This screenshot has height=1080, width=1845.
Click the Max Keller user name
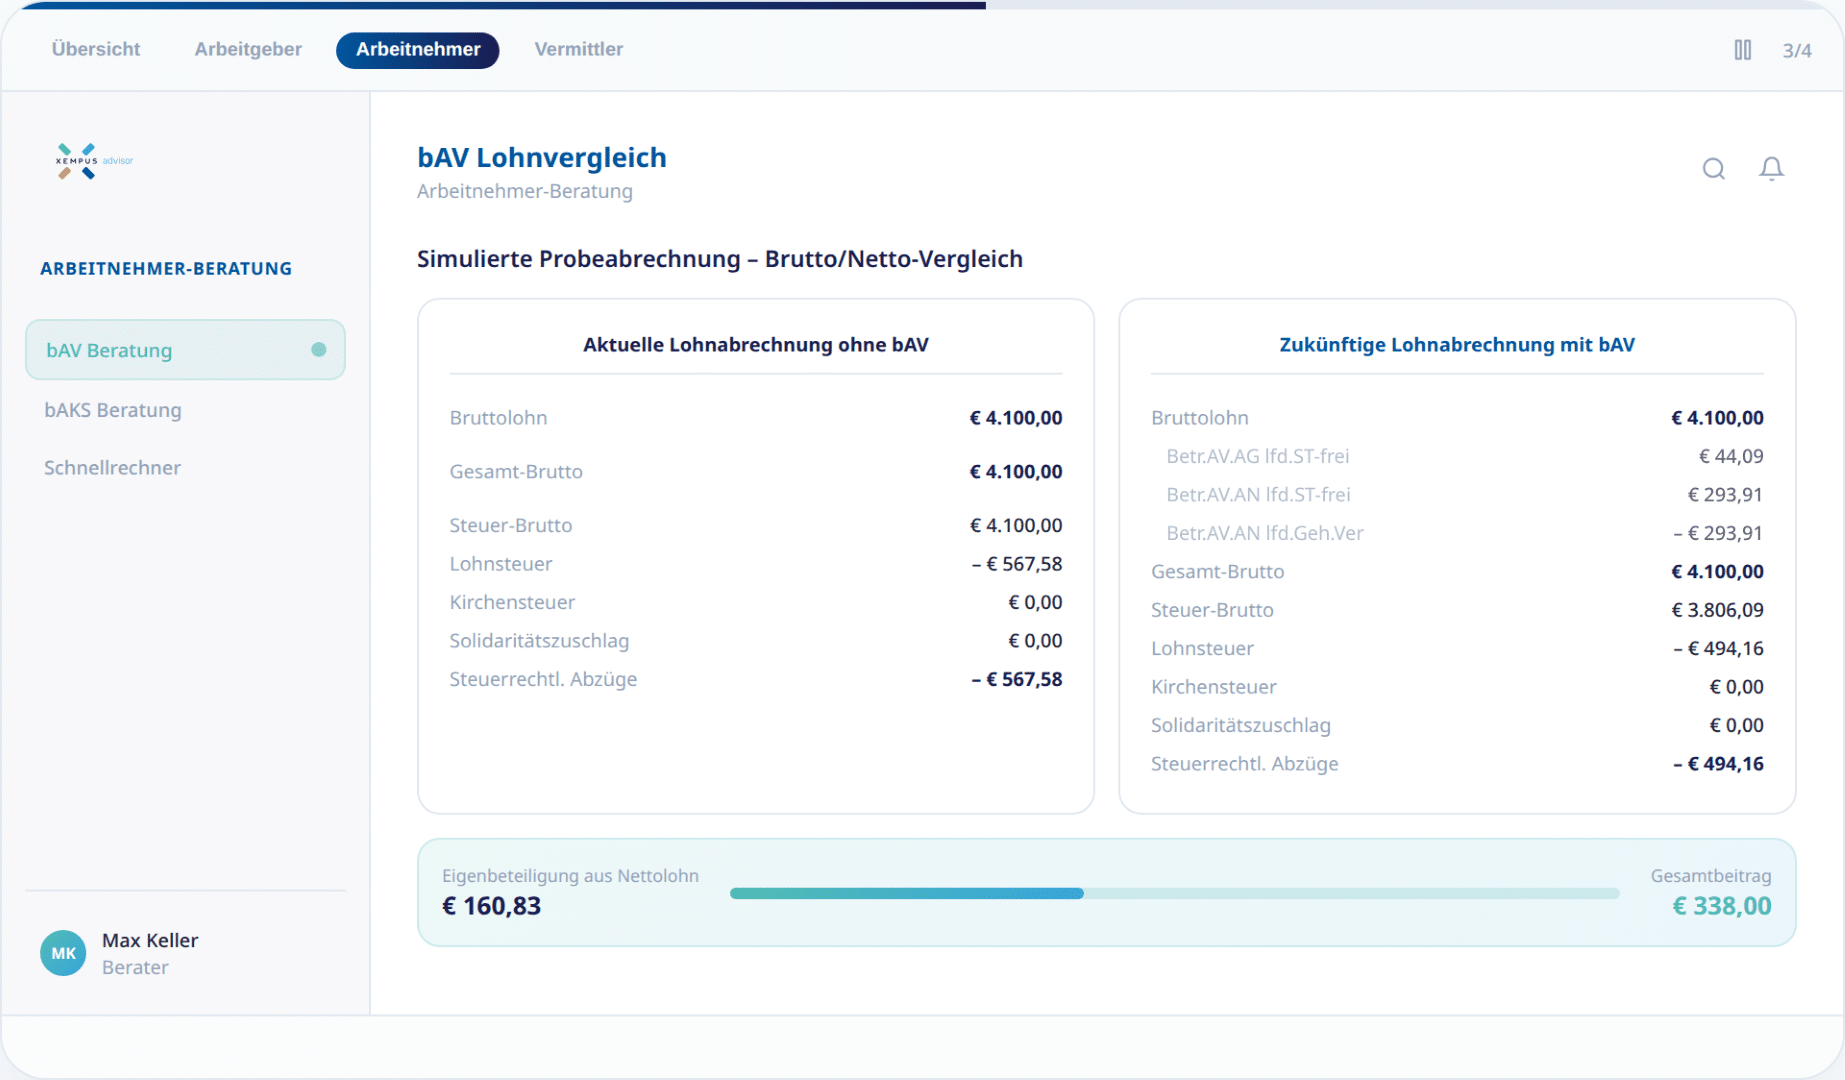tap(150, 940)
